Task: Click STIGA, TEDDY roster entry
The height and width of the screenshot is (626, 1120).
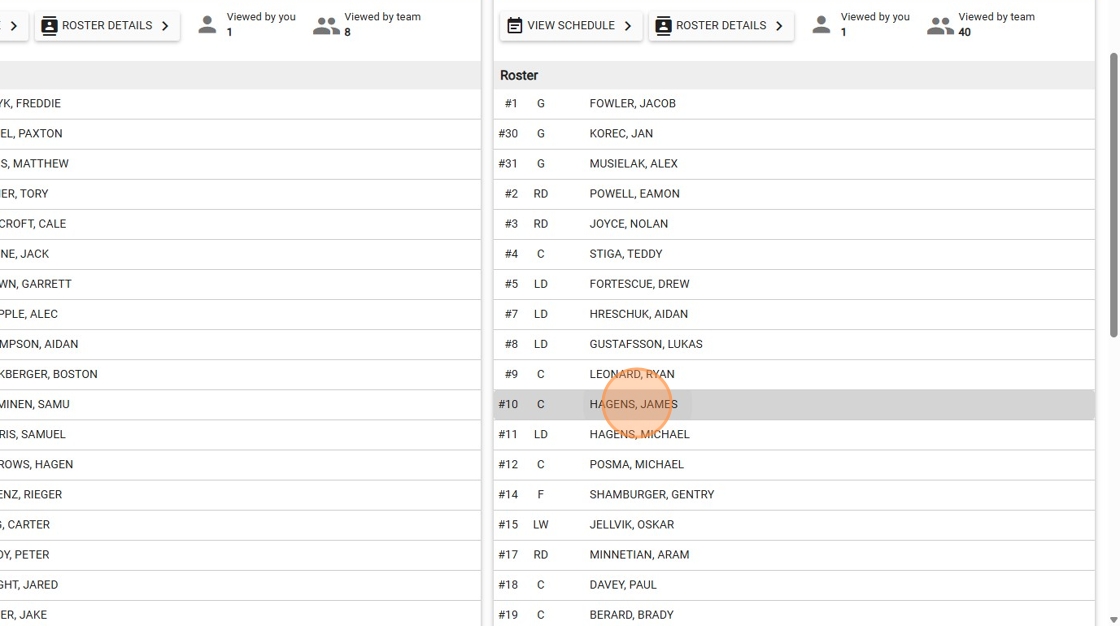Action: pos(626,254)
